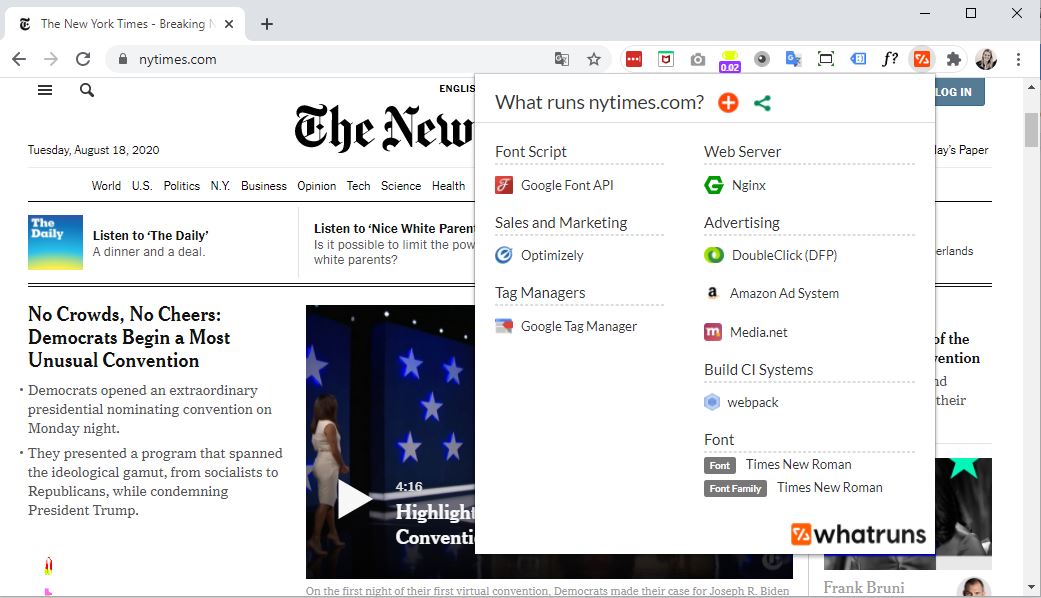Open a new browser tab
This screenshot has height=598, width=1041.
(267, 24)
